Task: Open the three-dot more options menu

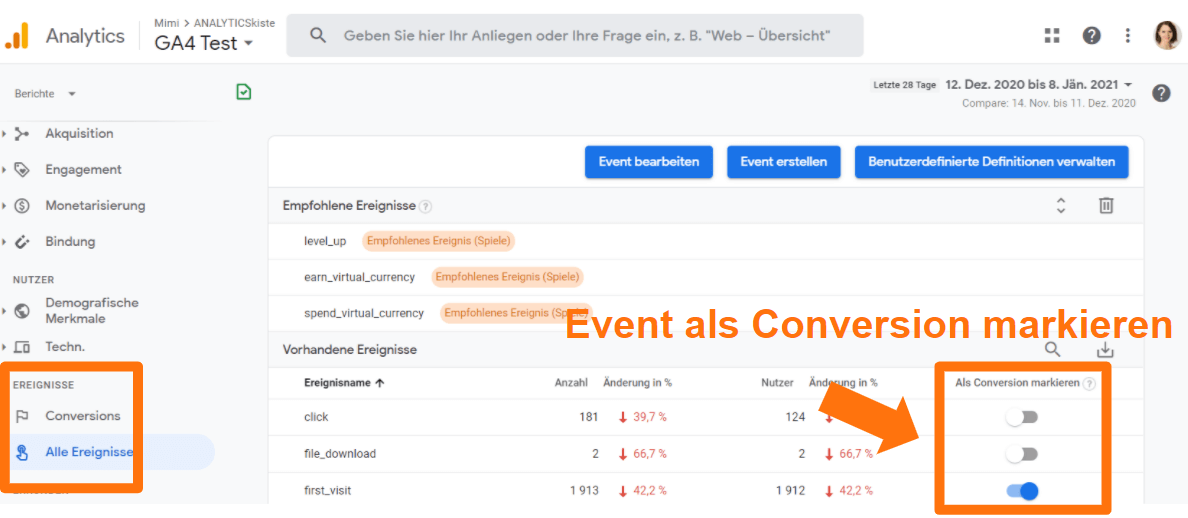Action: point(1128,36)
